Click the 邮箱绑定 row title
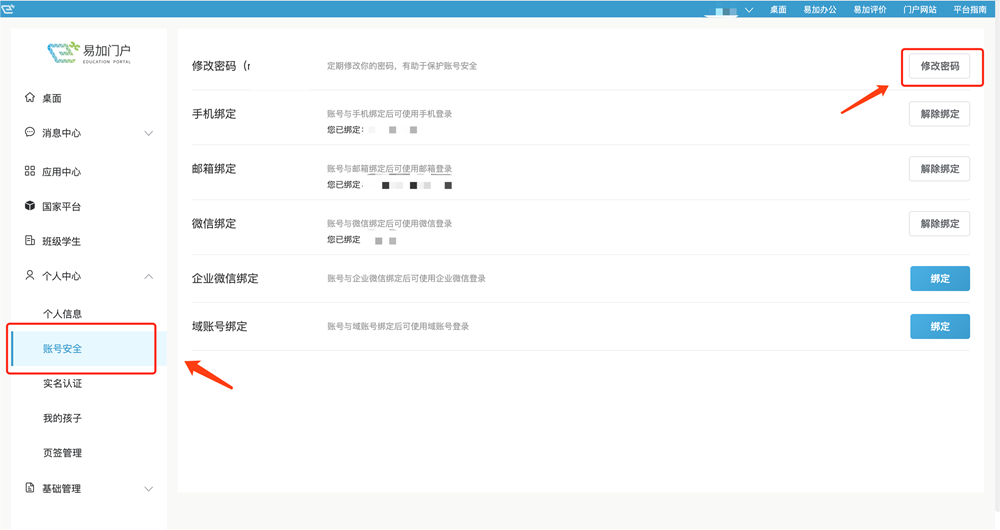This screenshot has height=530, width=1000. 214,169
